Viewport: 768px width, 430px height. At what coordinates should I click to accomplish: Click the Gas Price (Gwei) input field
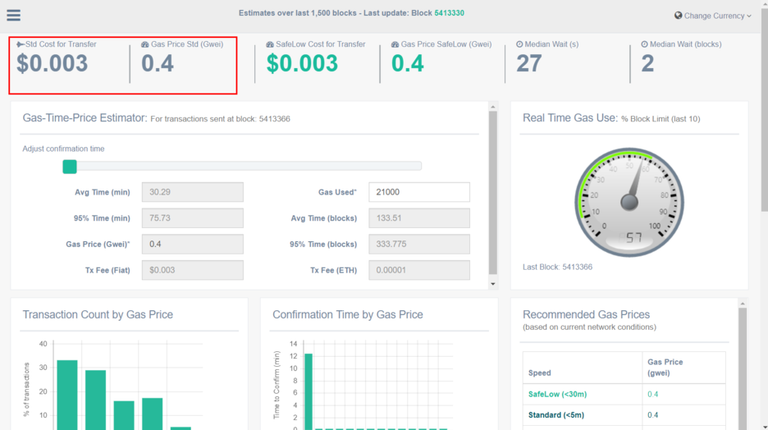coord(193,244)
